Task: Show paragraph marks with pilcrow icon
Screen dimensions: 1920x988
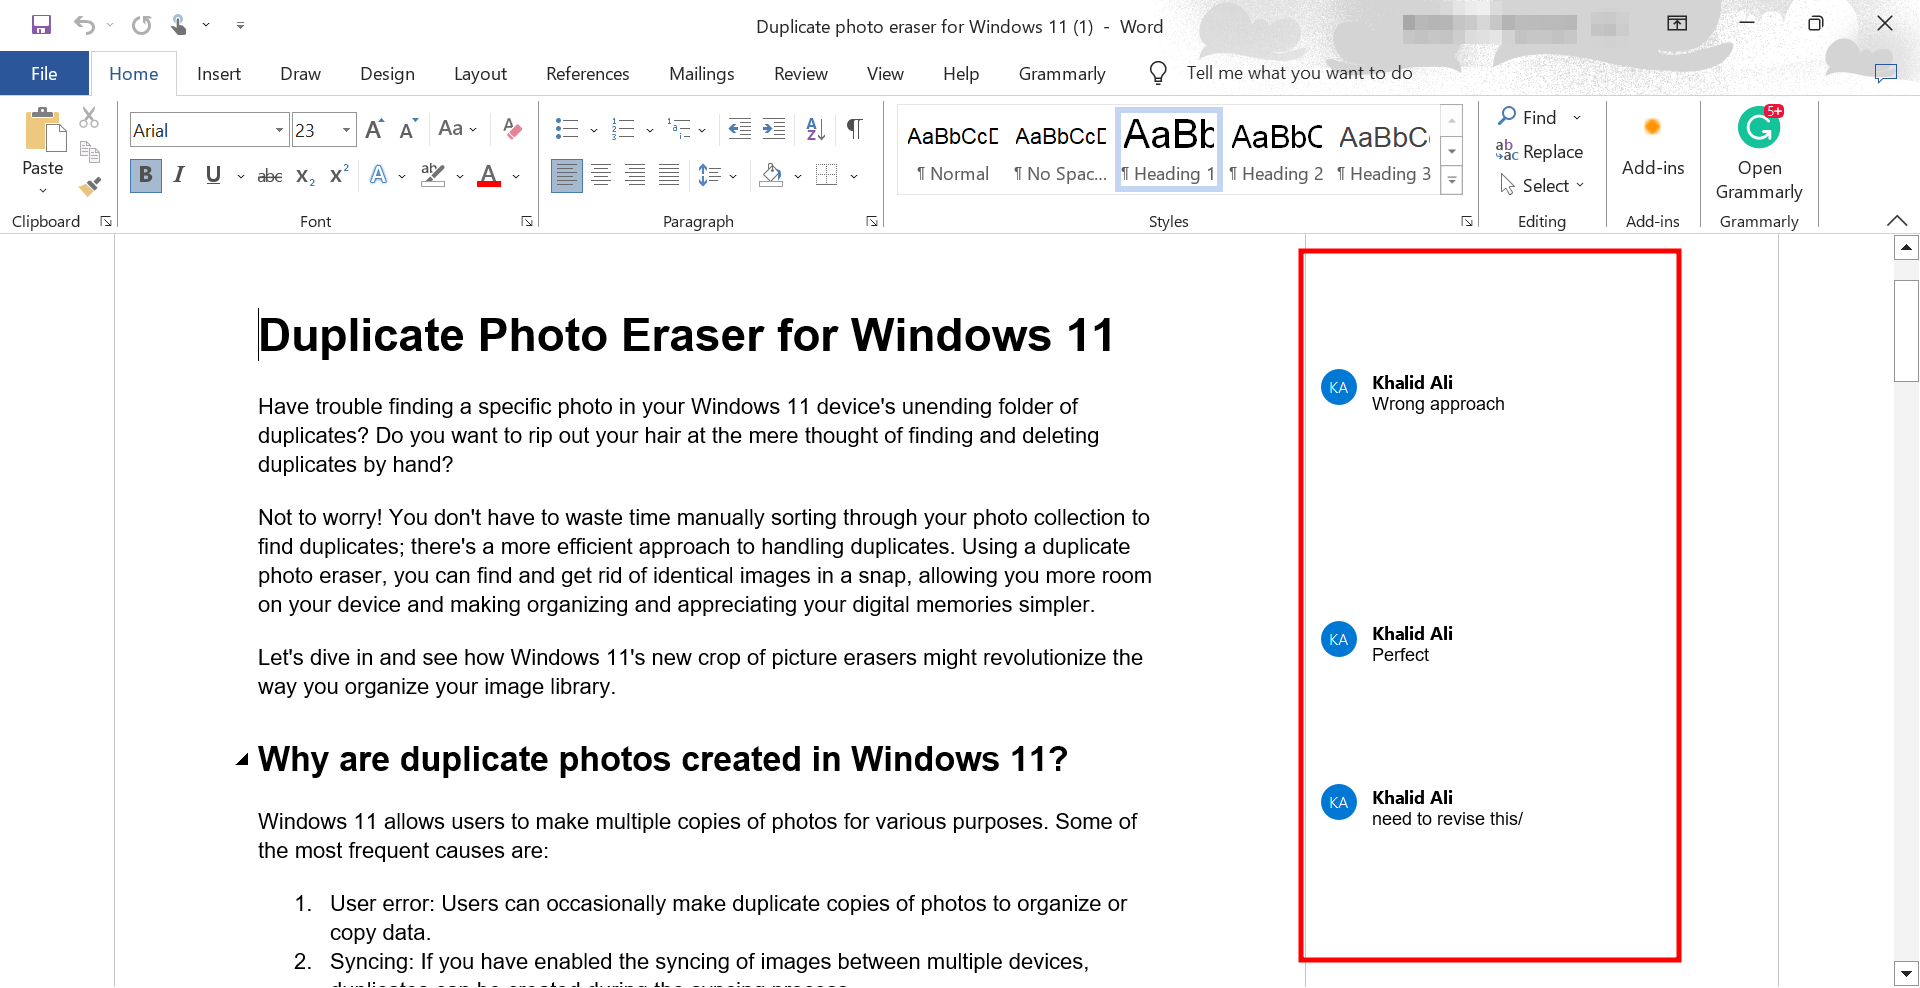Action: 854,129
